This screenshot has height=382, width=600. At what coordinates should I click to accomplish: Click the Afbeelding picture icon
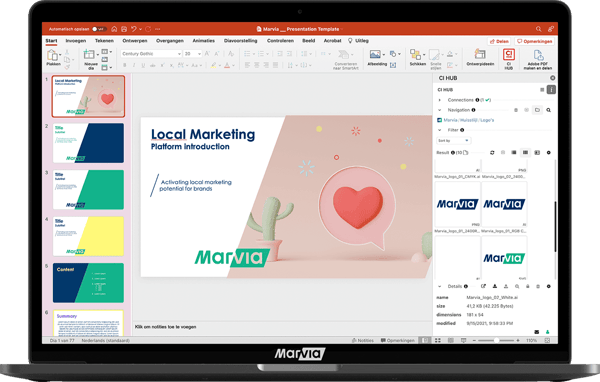pyautogui.click(x=375, y=54)
